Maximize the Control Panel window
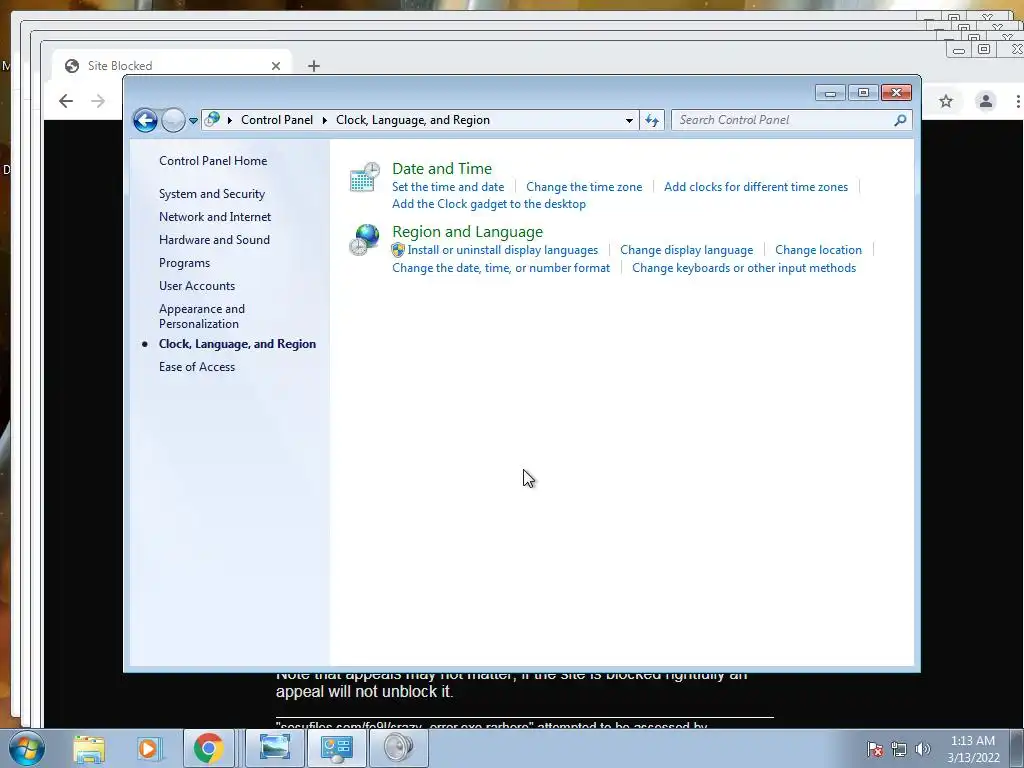 tap(863, 93)
